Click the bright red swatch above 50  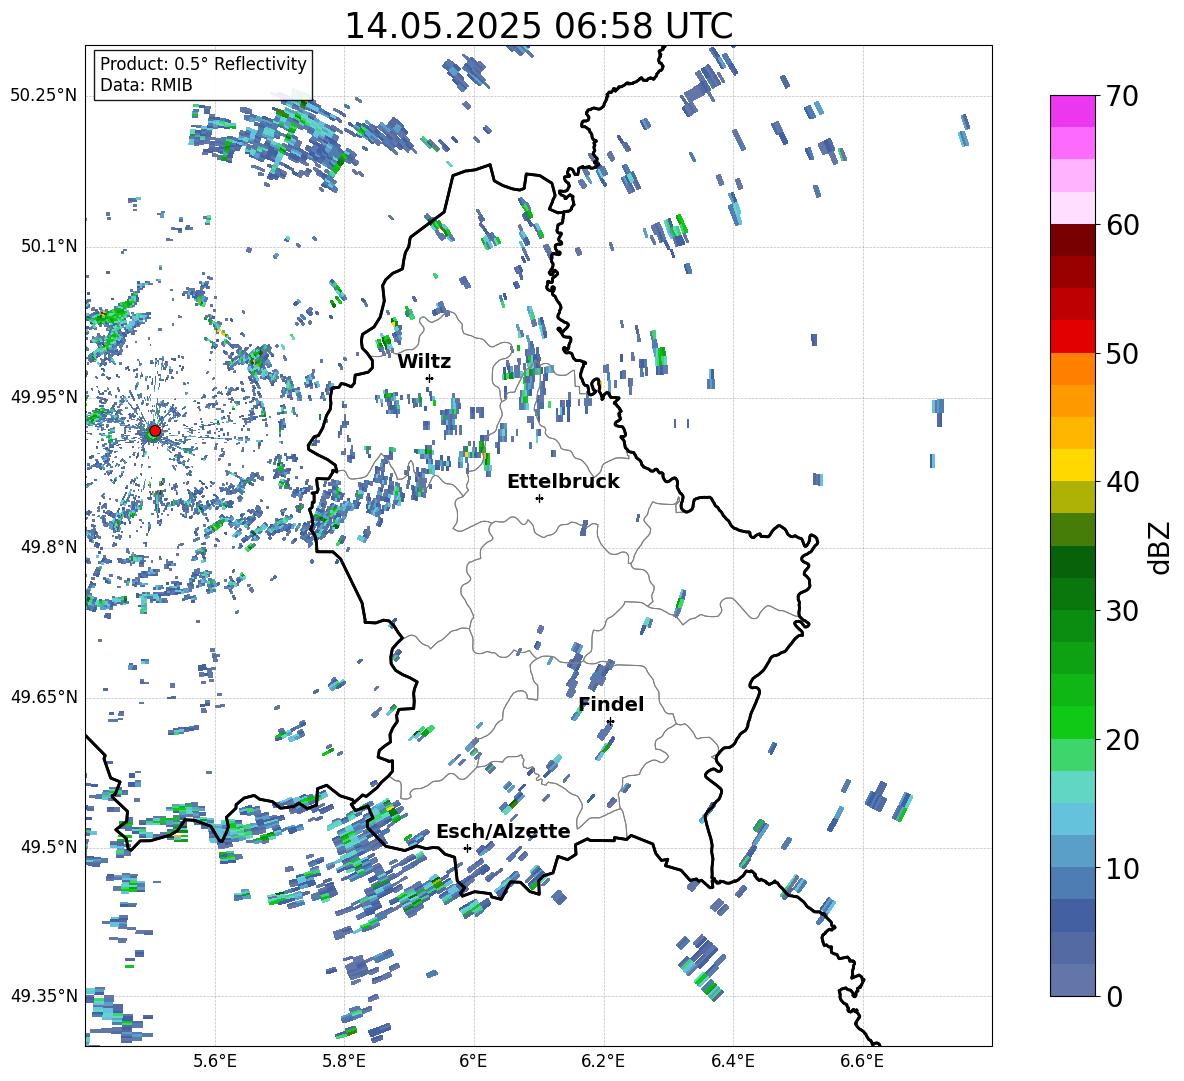pos(1072,336)
